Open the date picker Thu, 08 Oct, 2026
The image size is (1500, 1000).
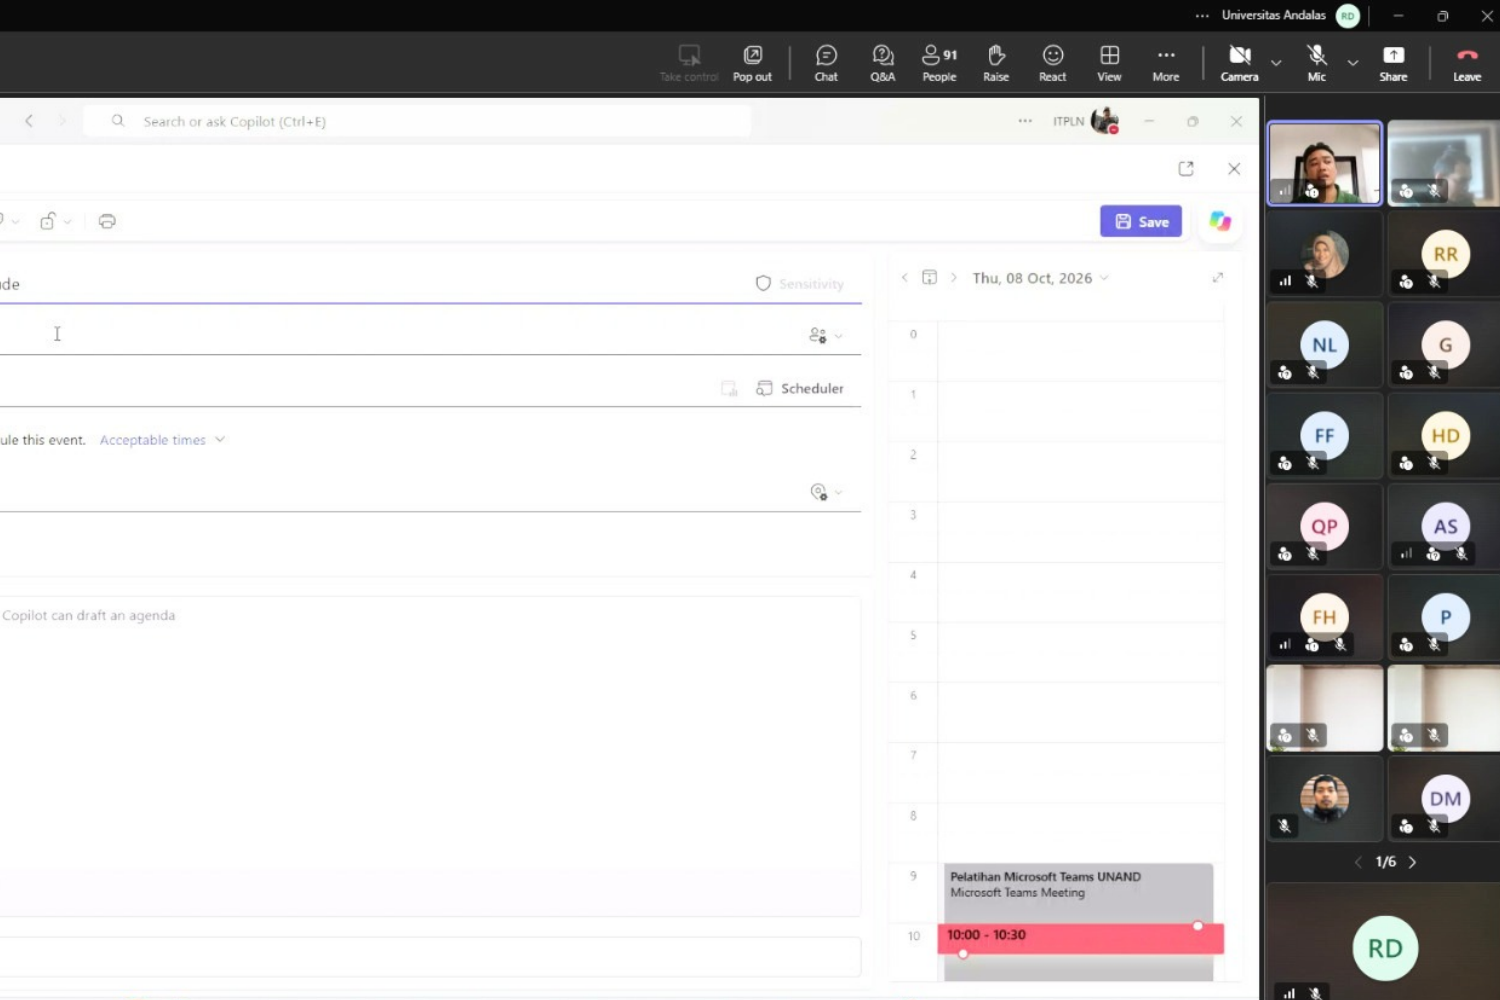(1040, 278)
